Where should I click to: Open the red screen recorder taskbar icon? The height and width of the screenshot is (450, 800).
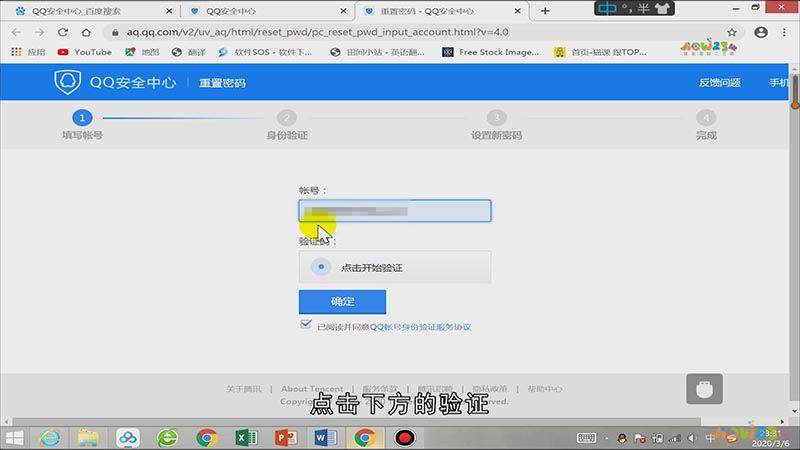(x=405, y=438)
